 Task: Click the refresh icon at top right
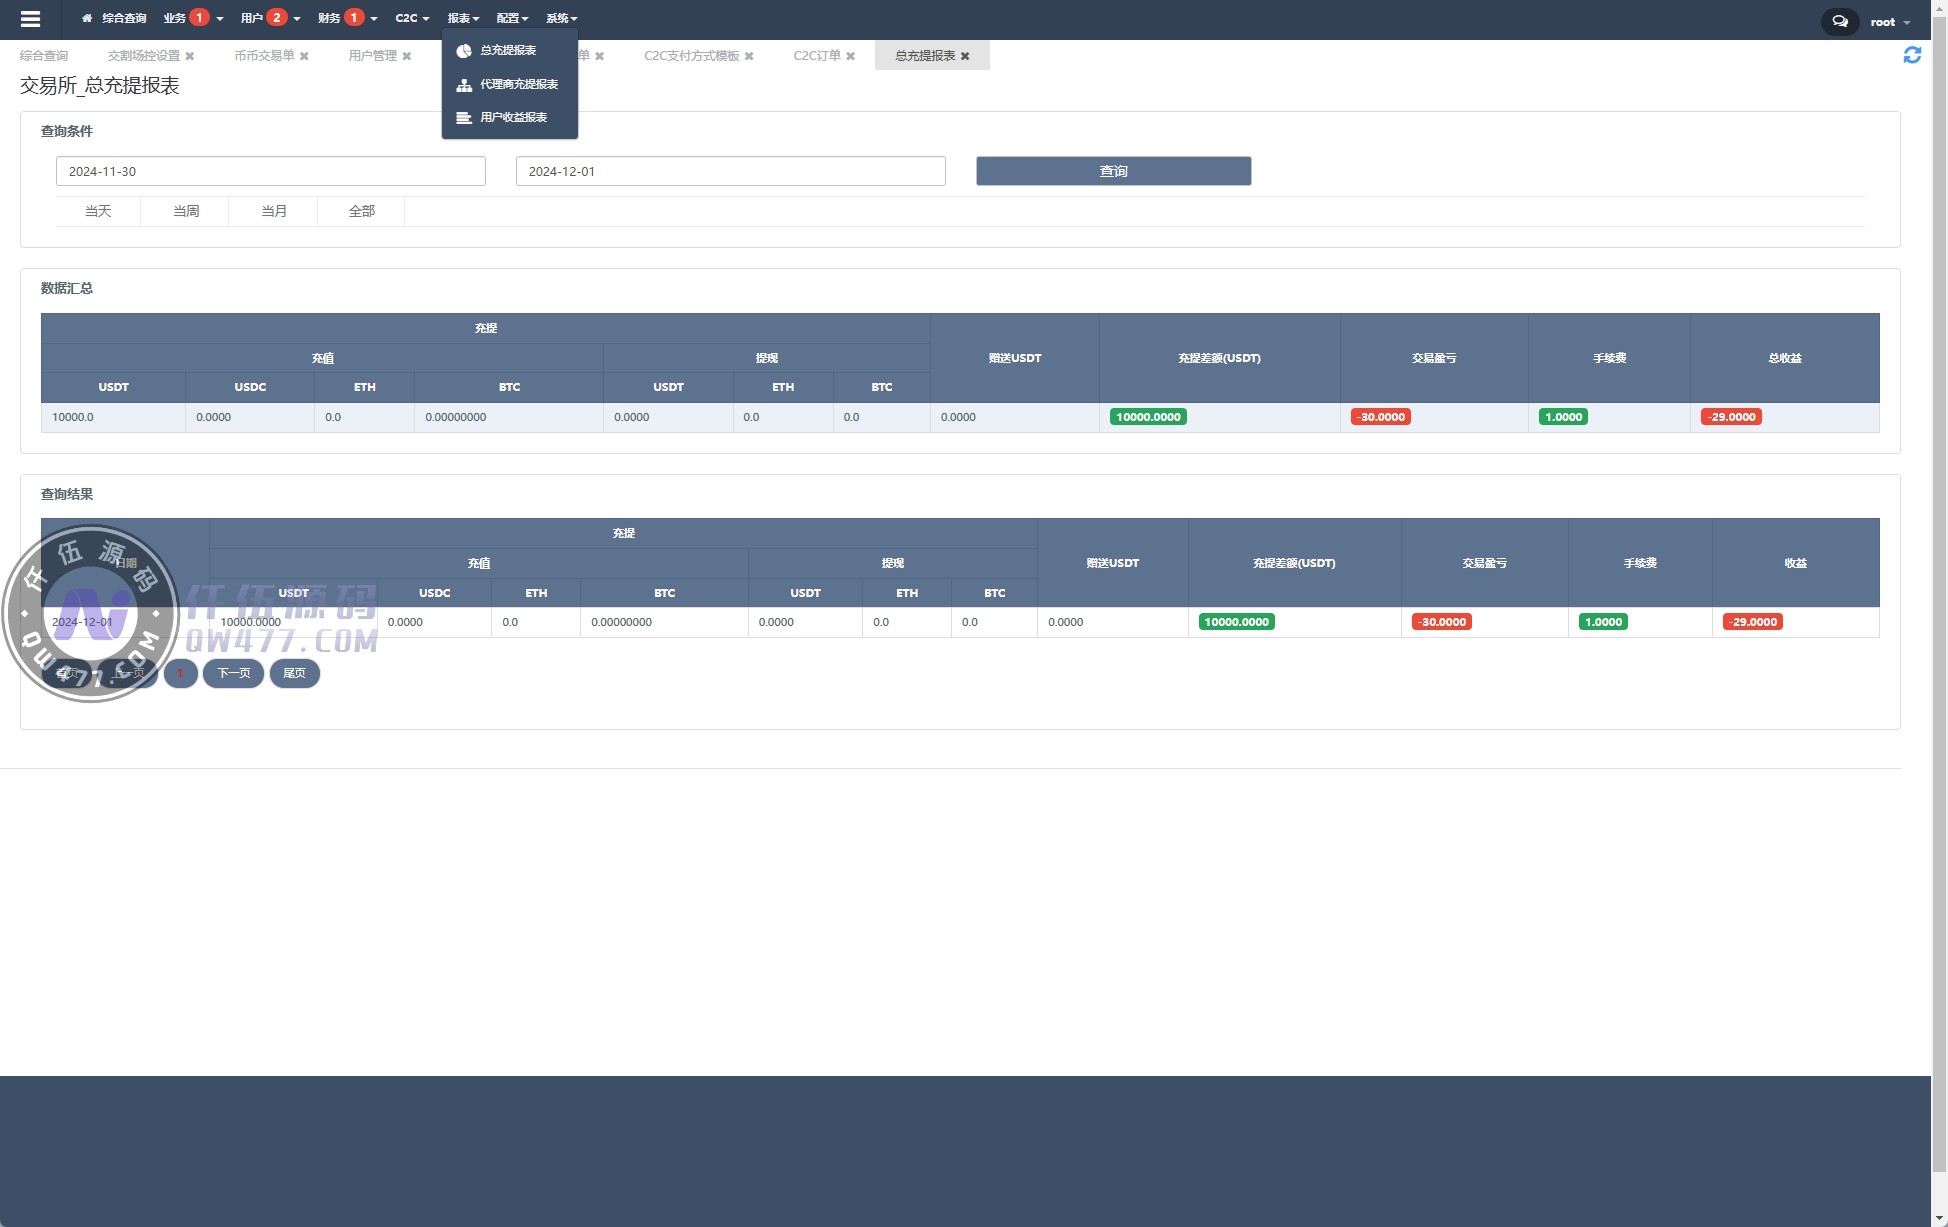(x=1911, y=56)
